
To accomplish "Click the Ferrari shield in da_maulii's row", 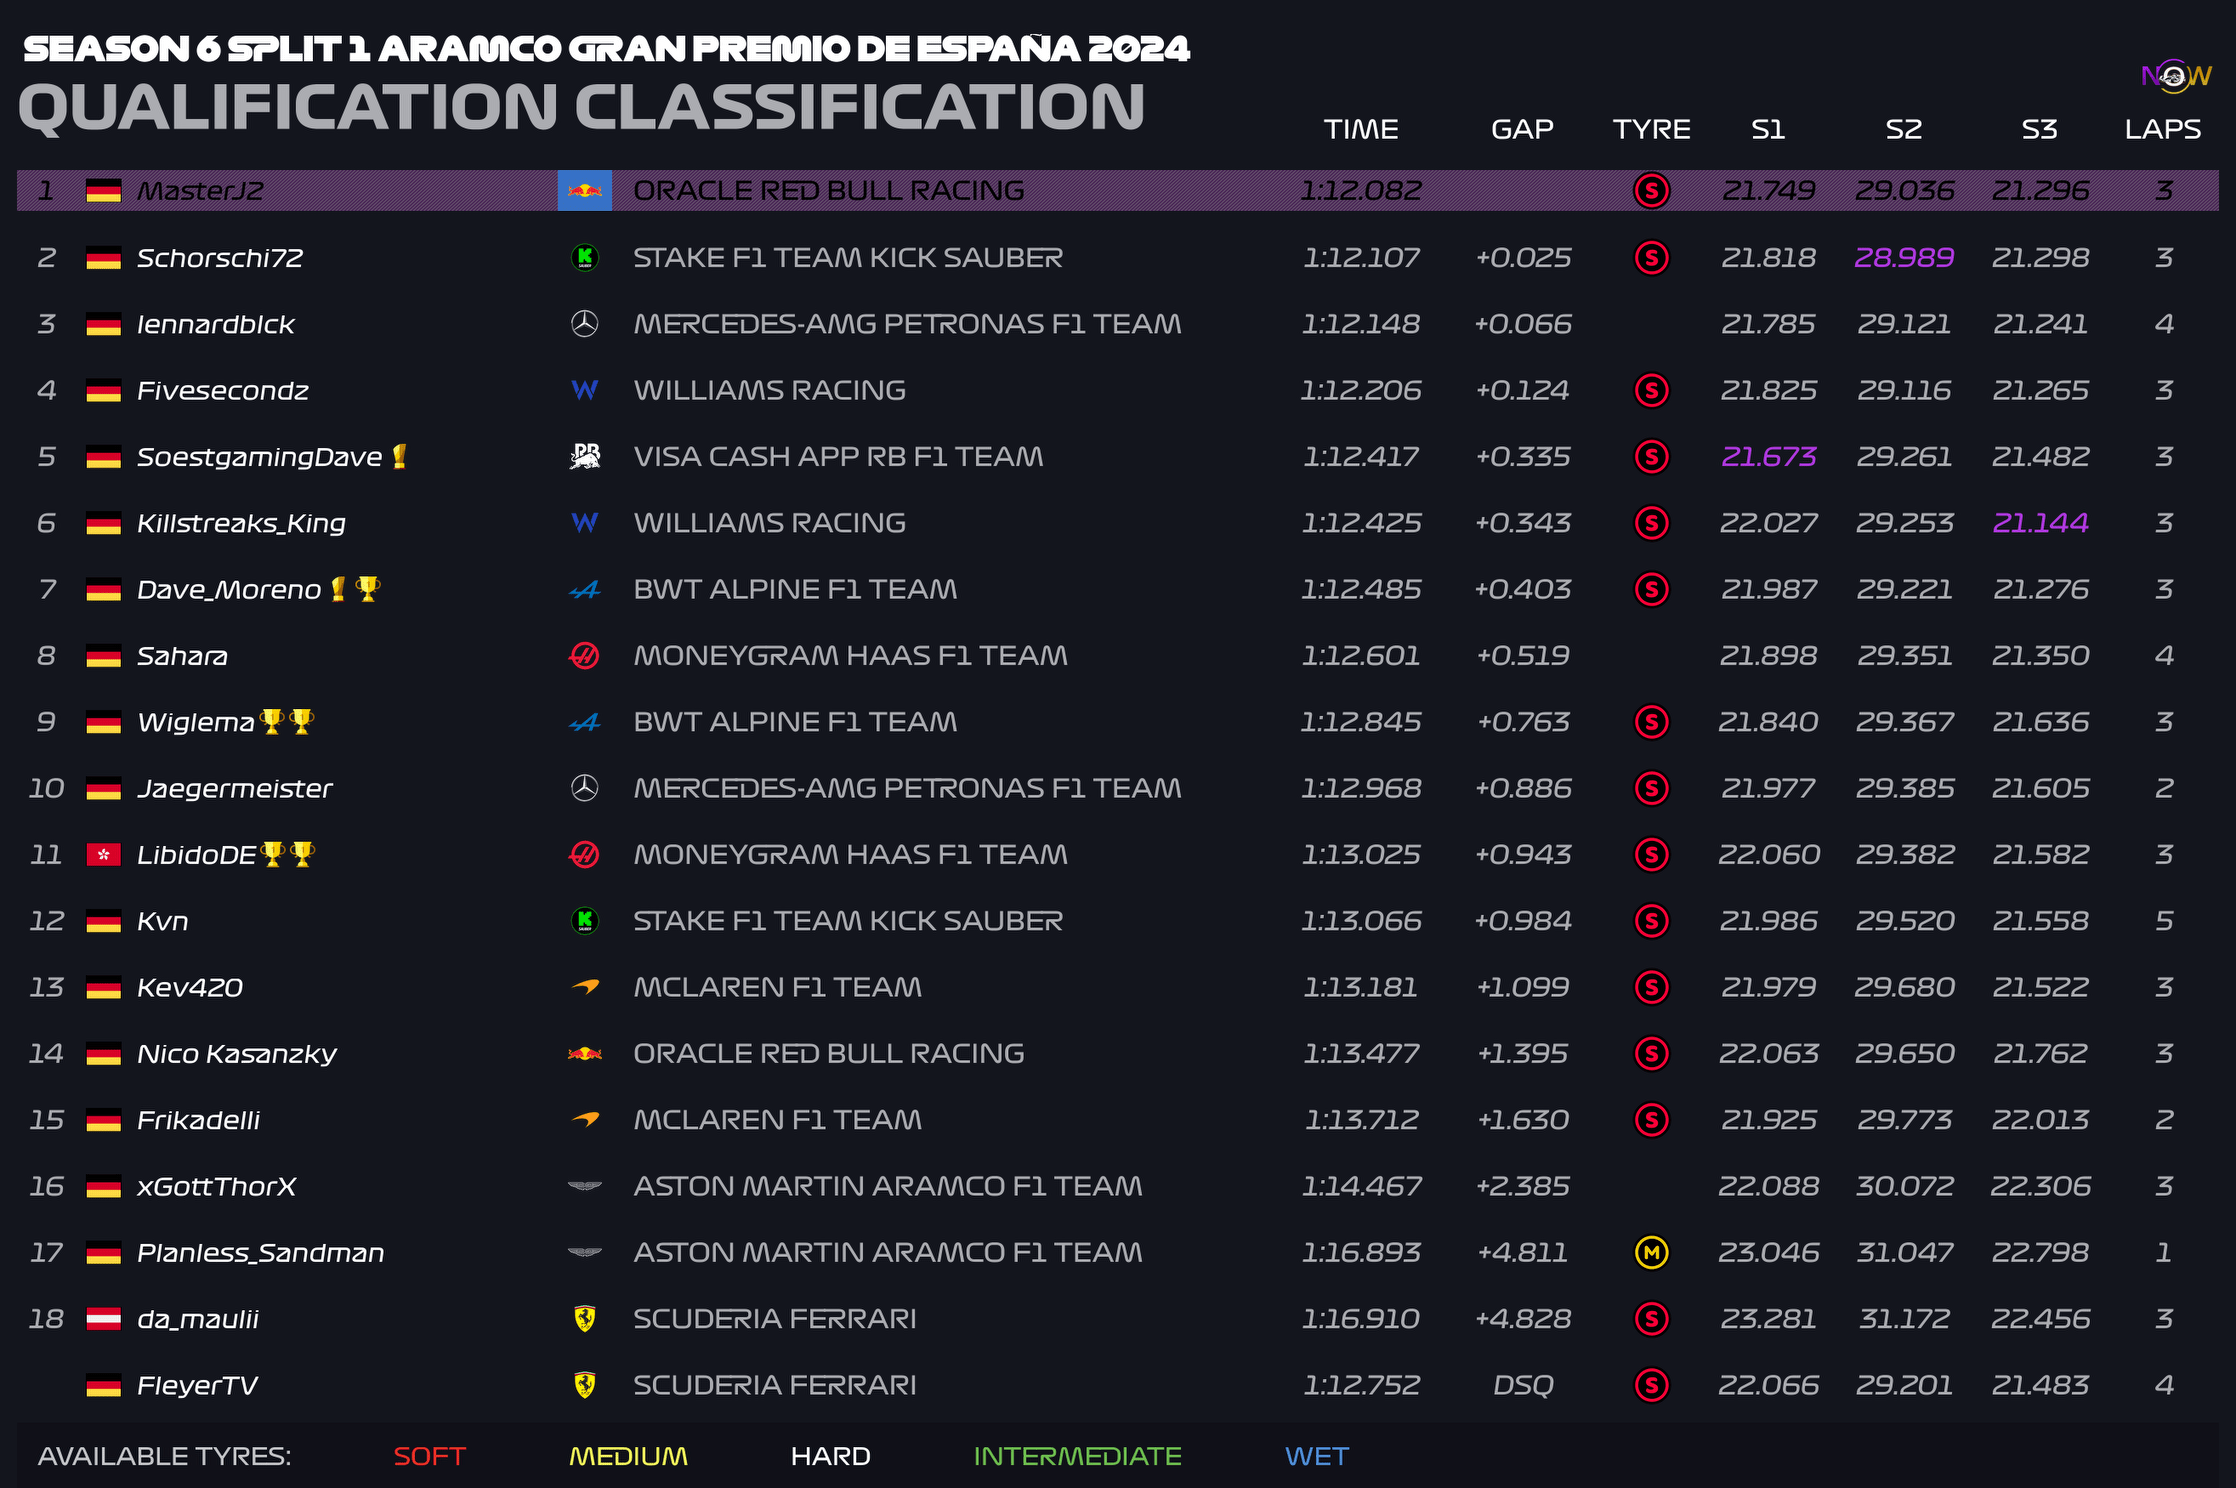I will (x=585, y=1319).
